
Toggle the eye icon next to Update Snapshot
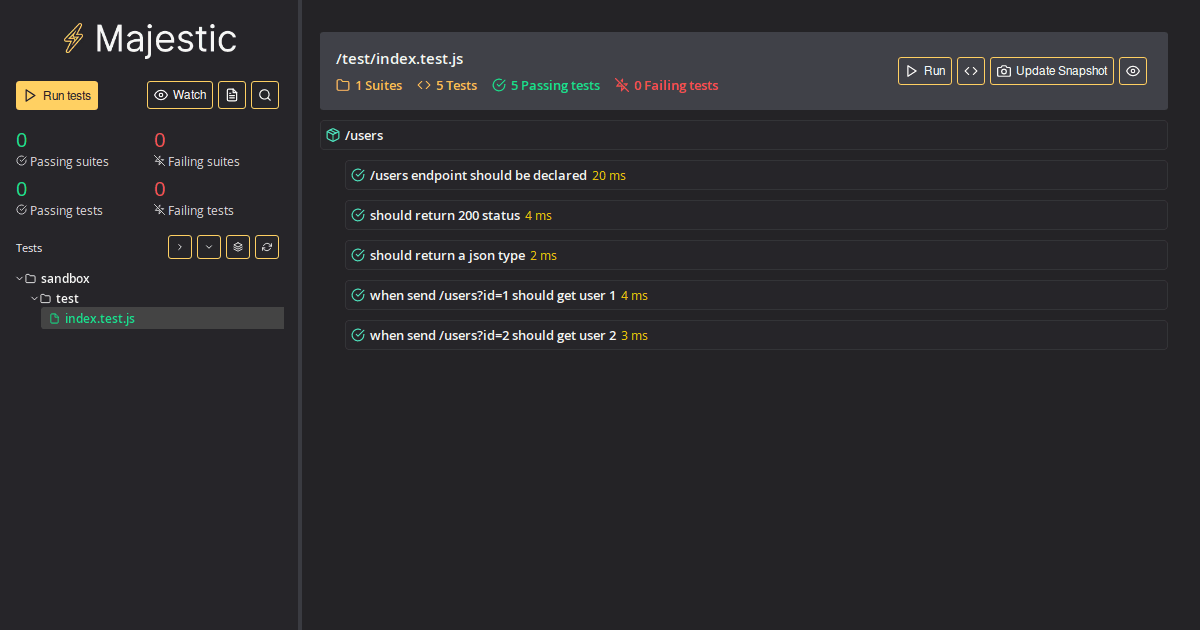(1132, 70)
